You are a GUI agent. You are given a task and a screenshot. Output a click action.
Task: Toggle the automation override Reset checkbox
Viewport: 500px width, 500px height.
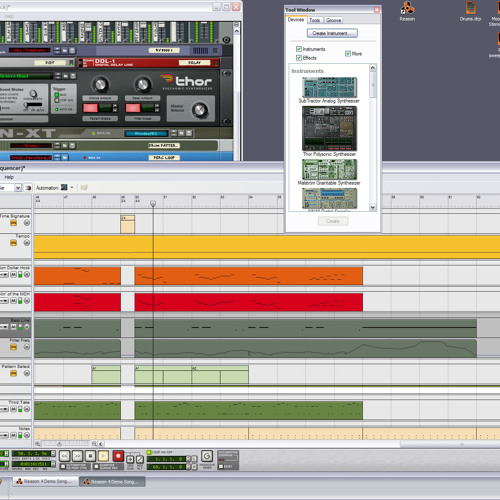pos(221,466)
